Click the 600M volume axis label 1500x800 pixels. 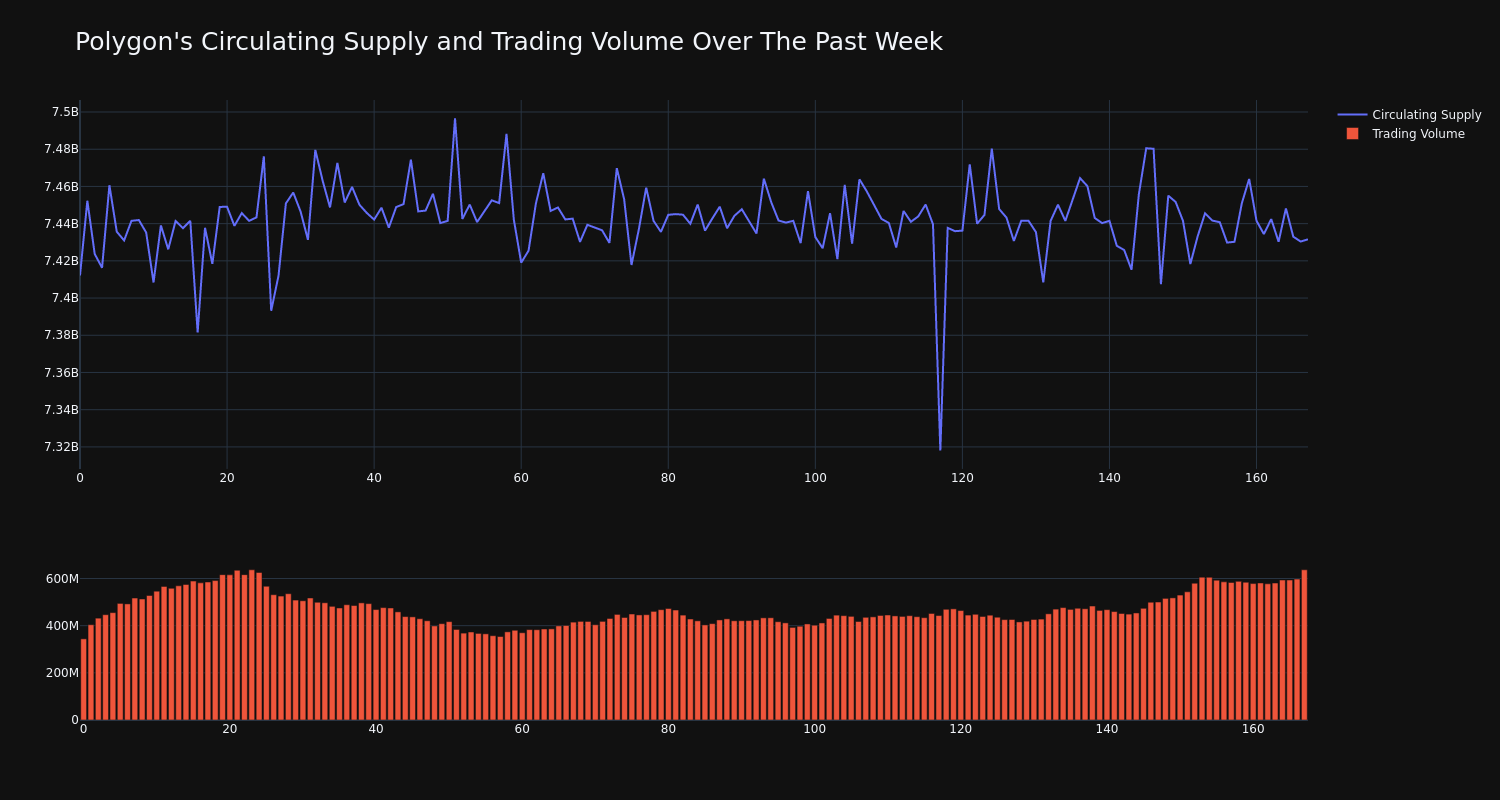click(x=62, y=579)
